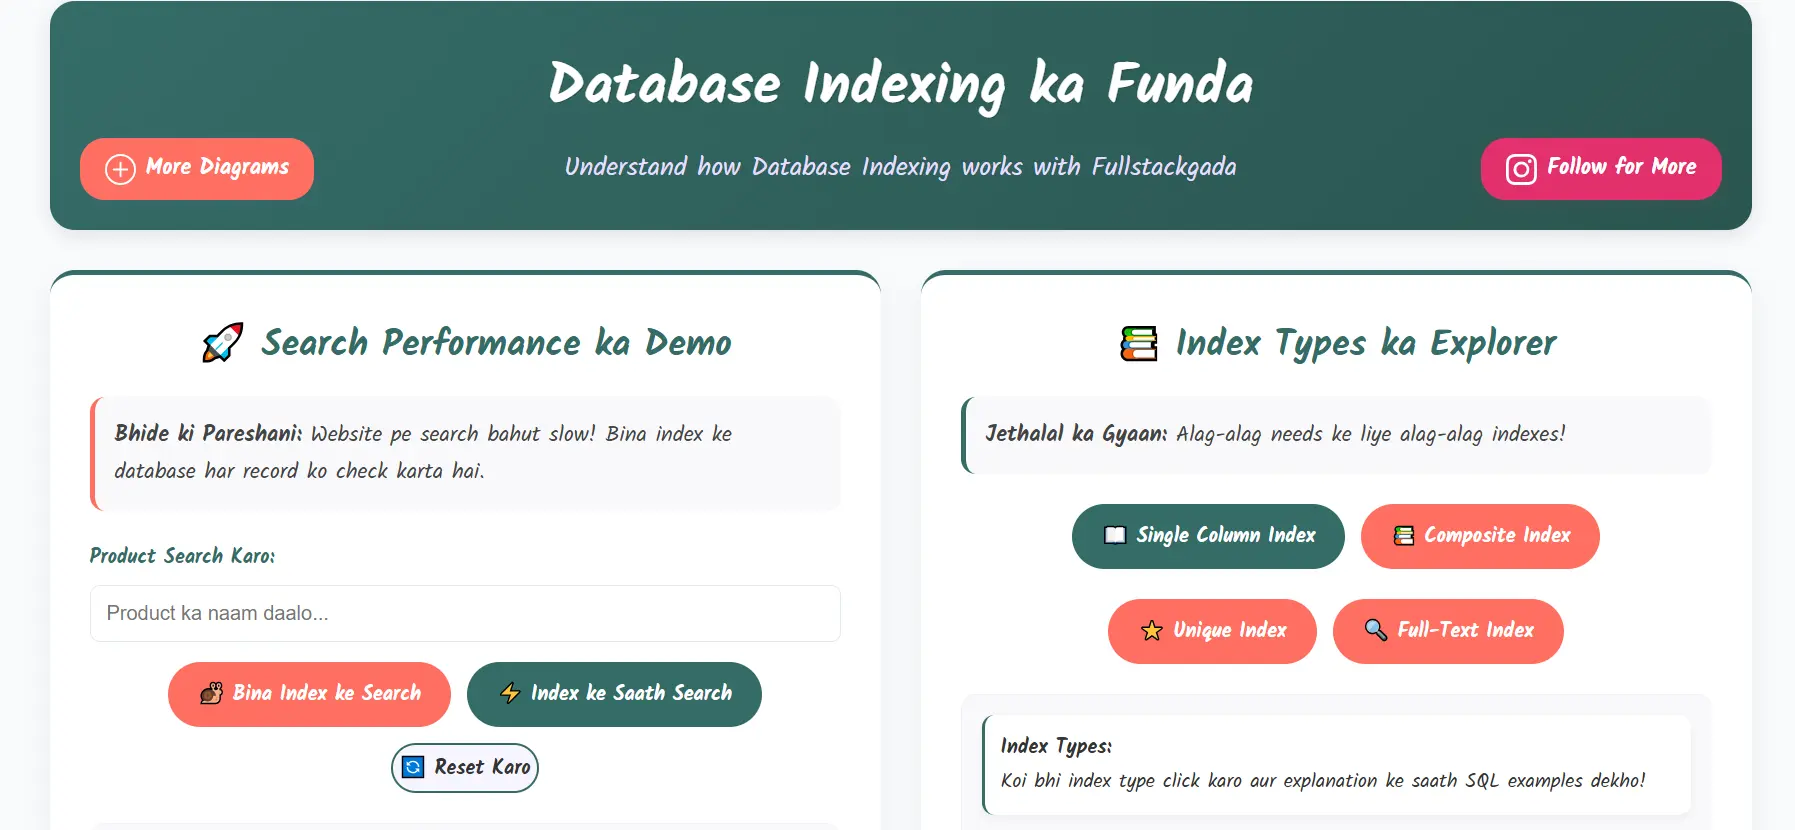
Task: Select the Full-Text Index type
Action: pos(1448,631)
